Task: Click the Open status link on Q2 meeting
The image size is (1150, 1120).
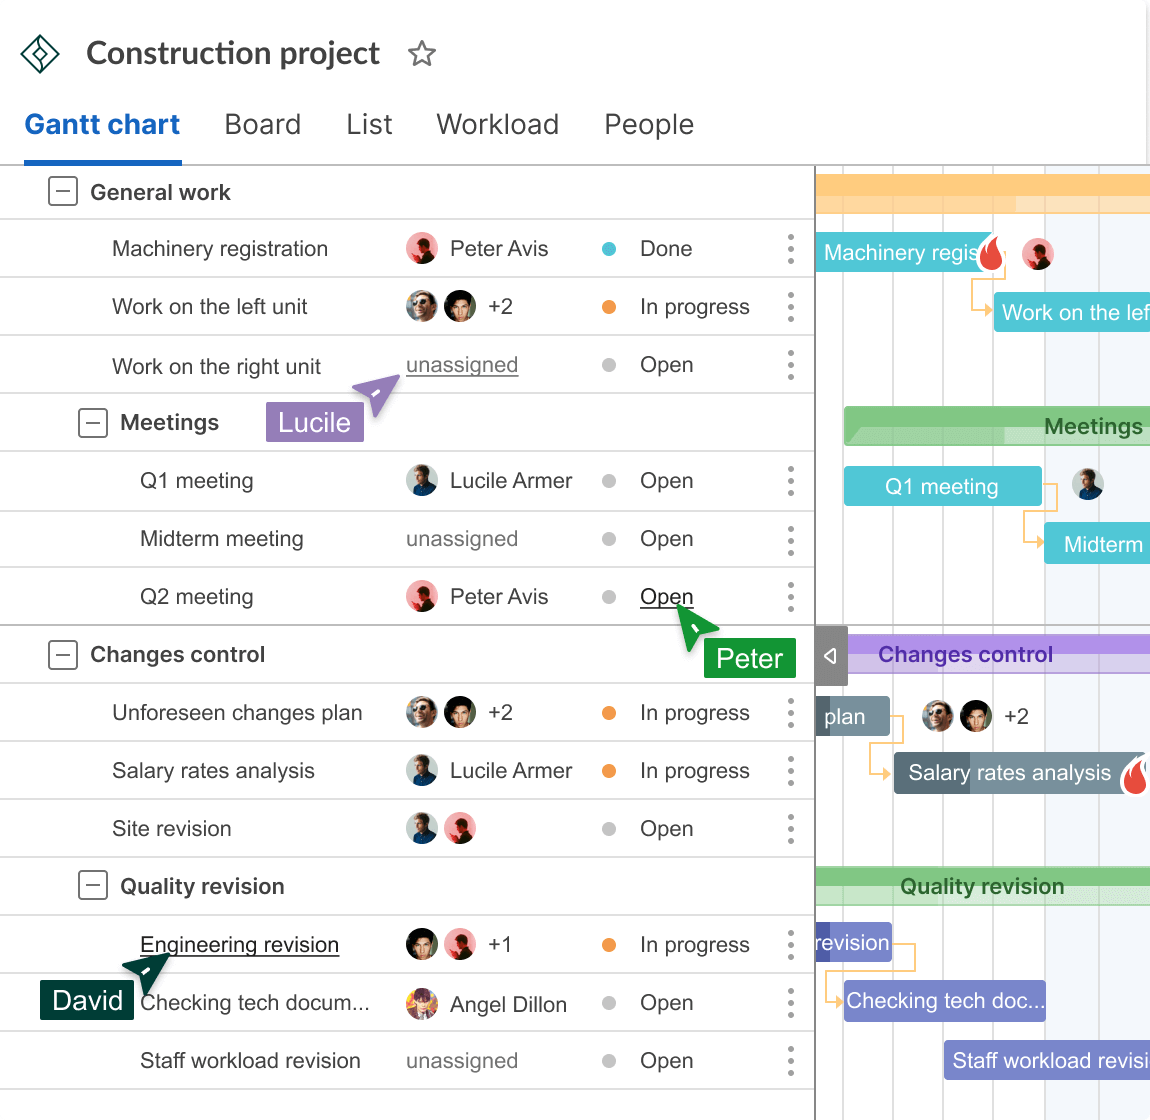Action: click(x=666, y=596)
